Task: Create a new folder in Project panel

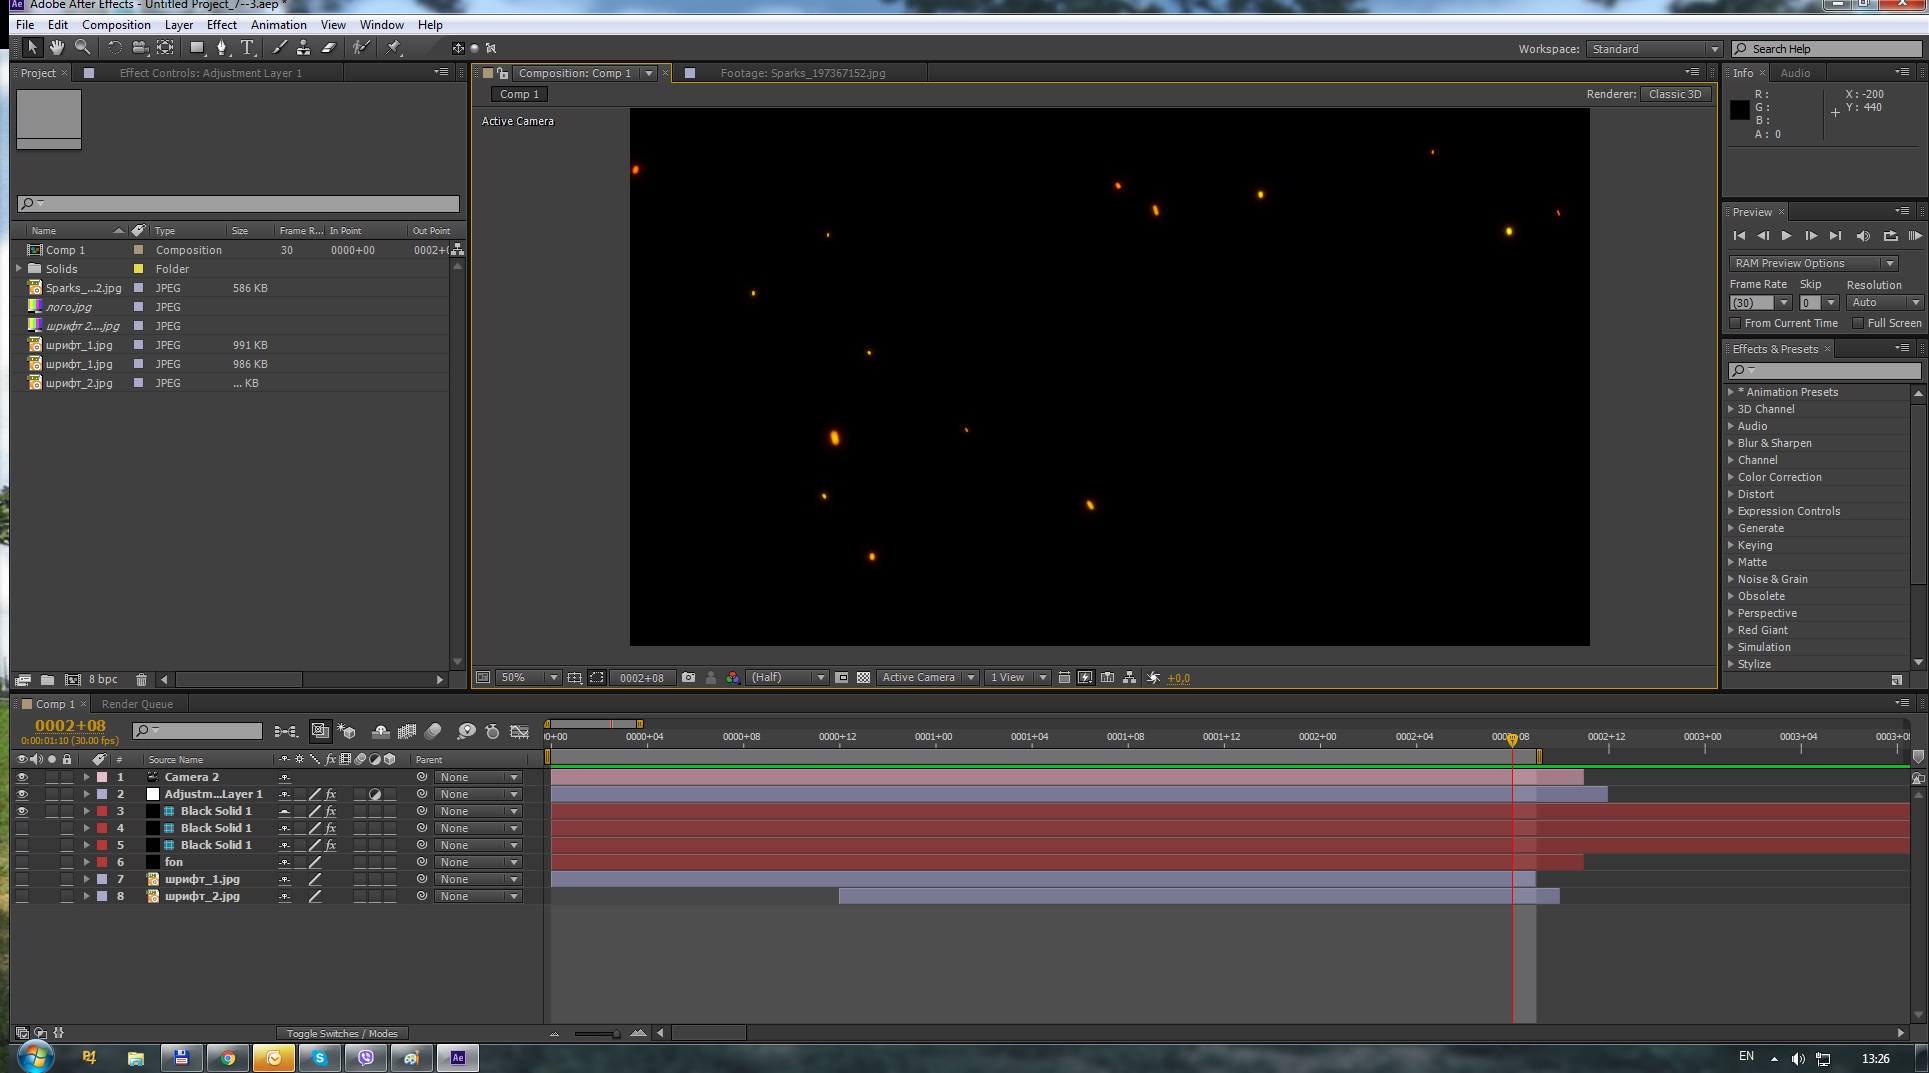Action: (47, 679)
